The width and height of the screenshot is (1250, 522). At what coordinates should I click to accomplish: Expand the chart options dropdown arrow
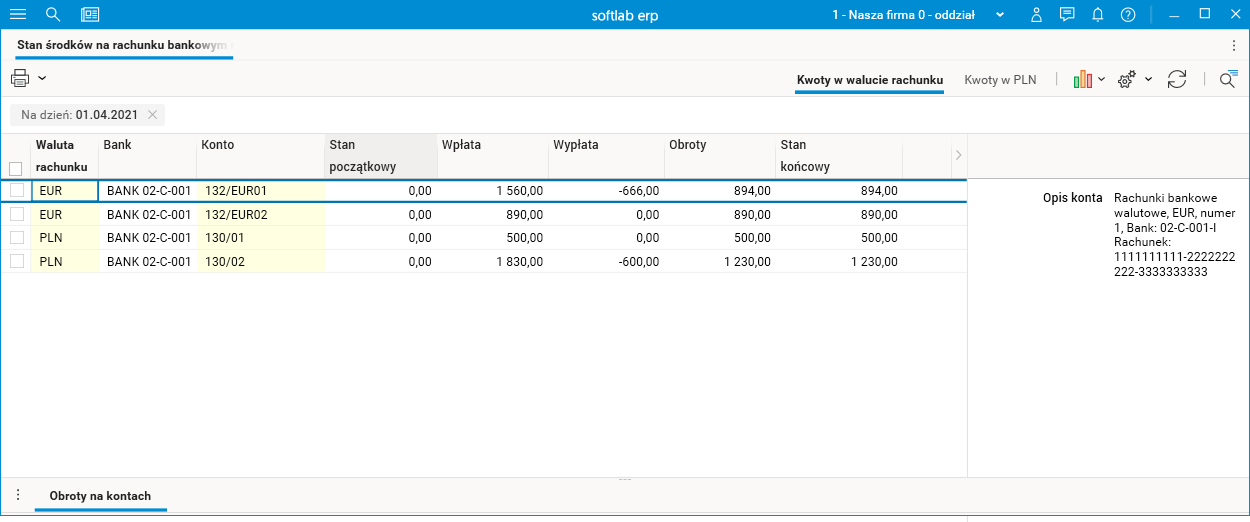[x=1101, y=79]
